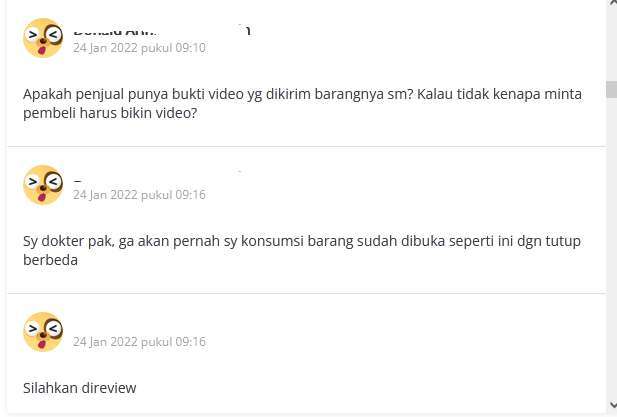Click the gray scrollbar thumb

tap(611, 90)
